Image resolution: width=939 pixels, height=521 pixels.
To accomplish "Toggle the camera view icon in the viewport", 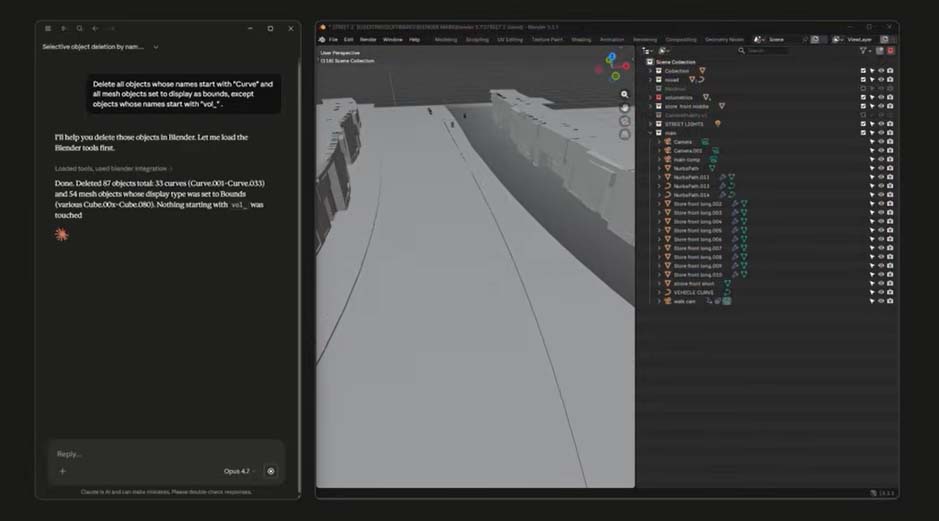I will [x=625, y=121].
